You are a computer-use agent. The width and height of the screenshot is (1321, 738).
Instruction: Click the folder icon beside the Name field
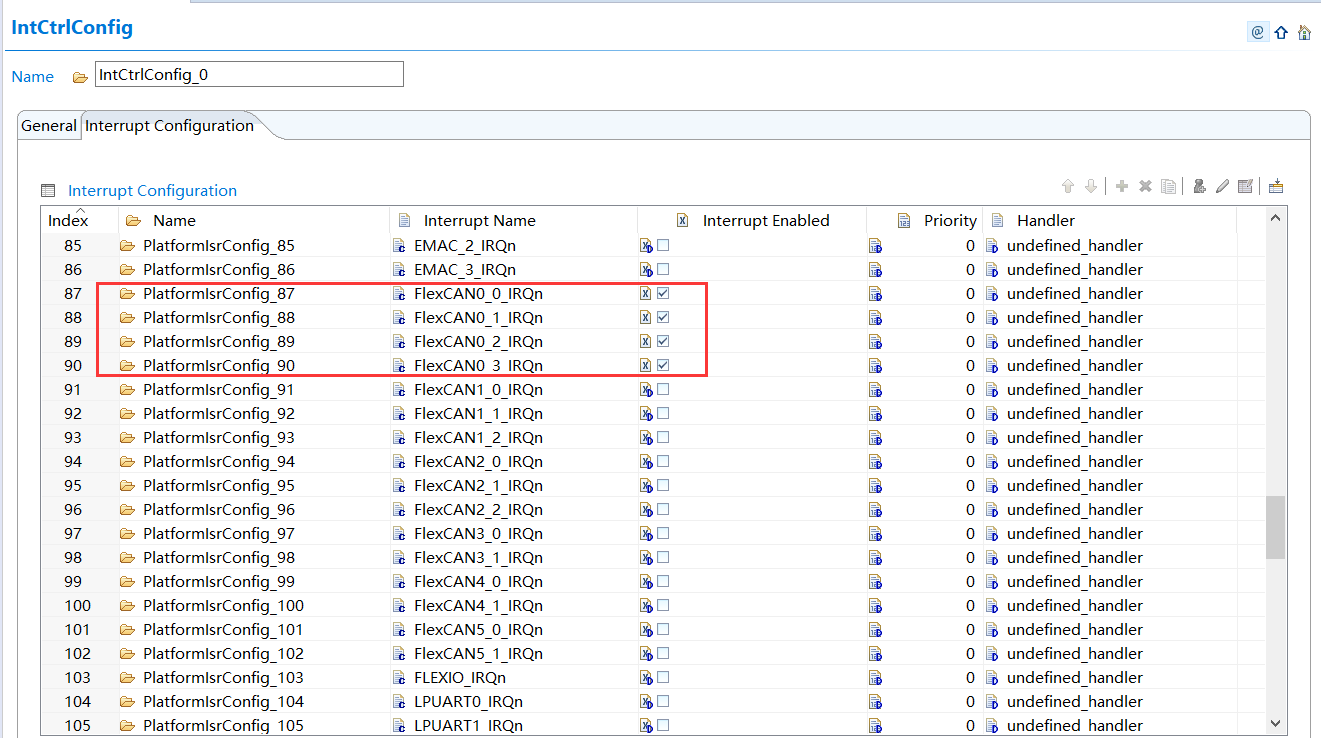pyautogui.click(x=80, y=77)
